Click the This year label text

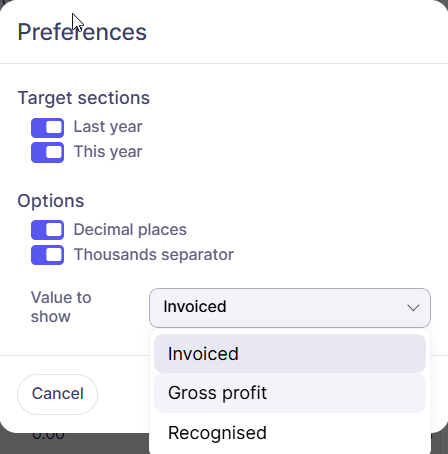pyautogui.click(x=108, y=152)
